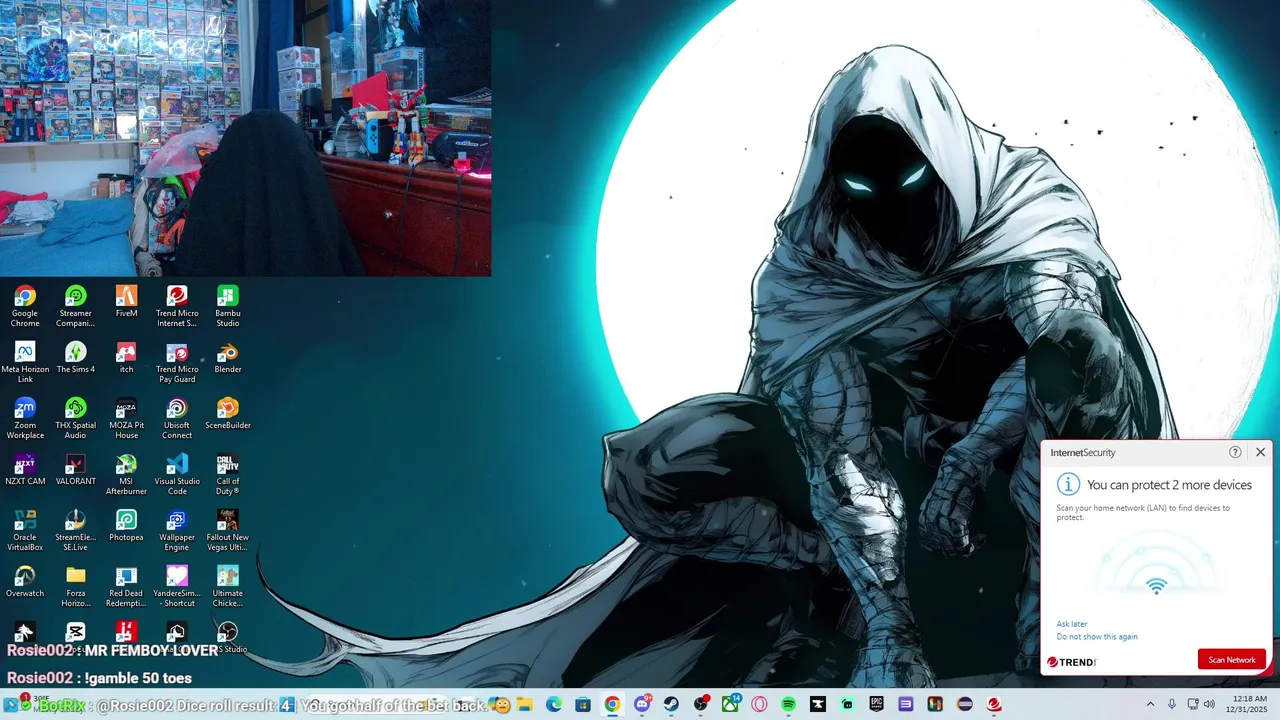
Task: Select StreamElements SE.Live shortcut
Action: pos(76,530)
